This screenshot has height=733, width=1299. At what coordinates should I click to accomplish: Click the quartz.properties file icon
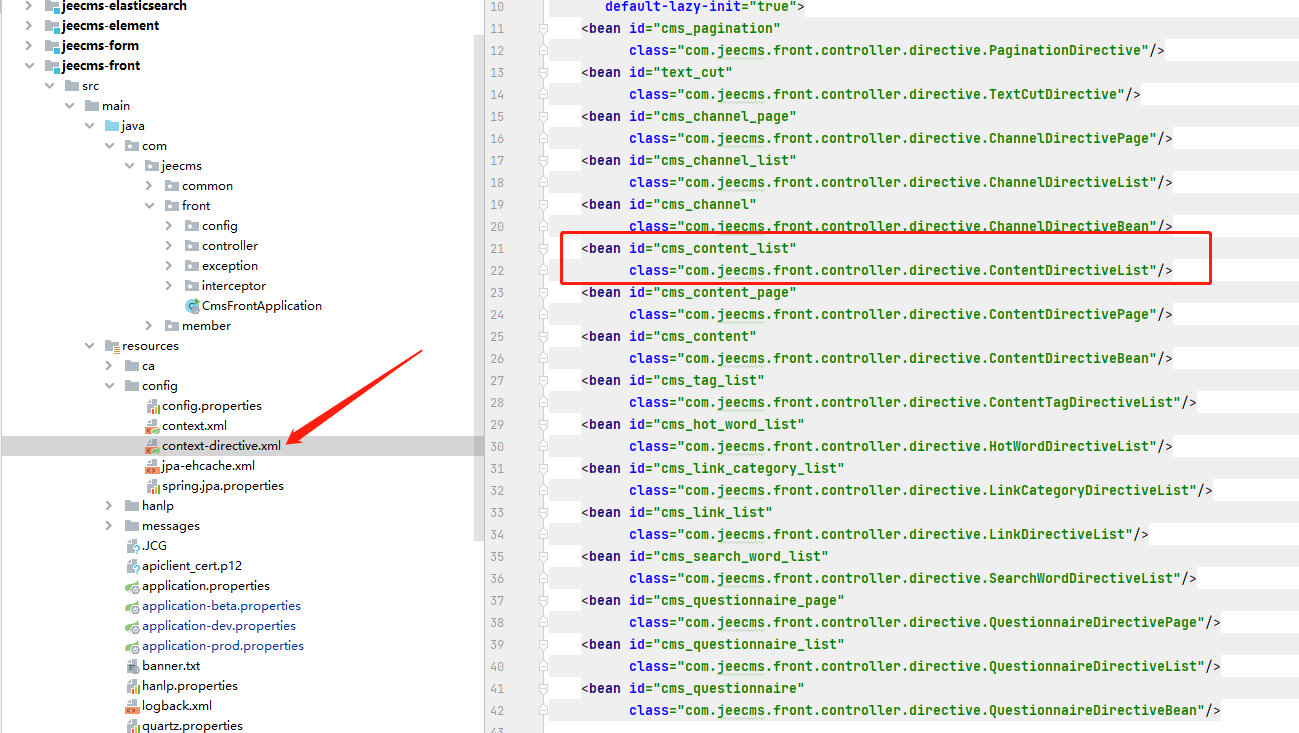click(133, 726)
